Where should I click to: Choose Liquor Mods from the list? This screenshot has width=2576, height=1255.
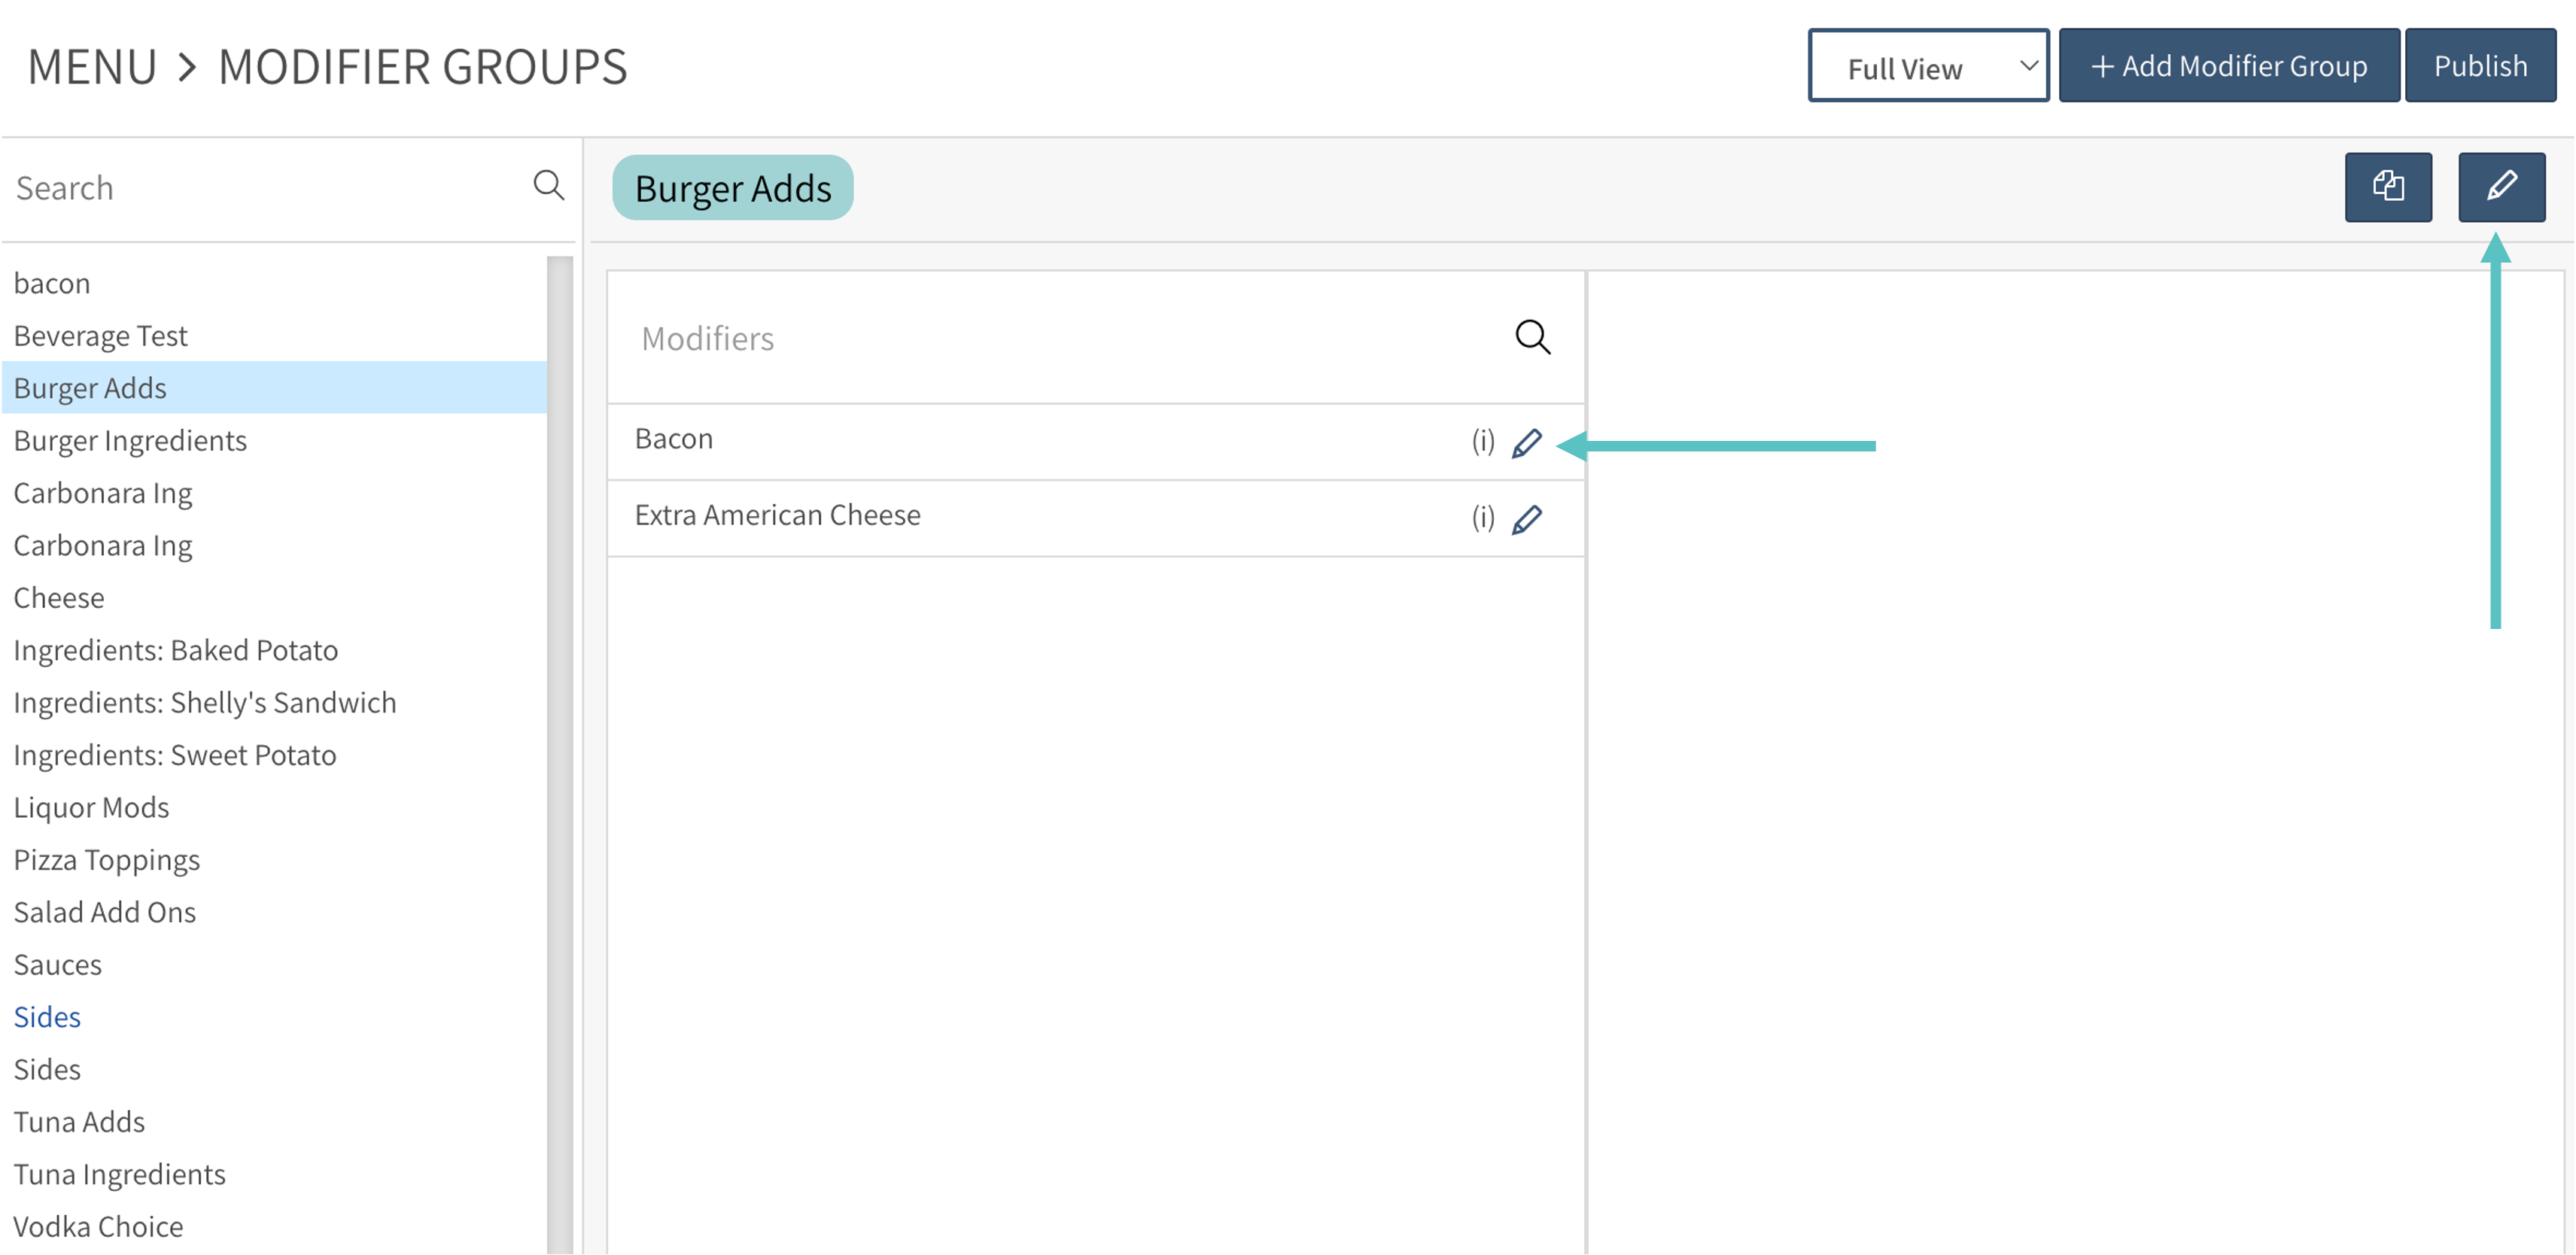(x=91, y=807)
